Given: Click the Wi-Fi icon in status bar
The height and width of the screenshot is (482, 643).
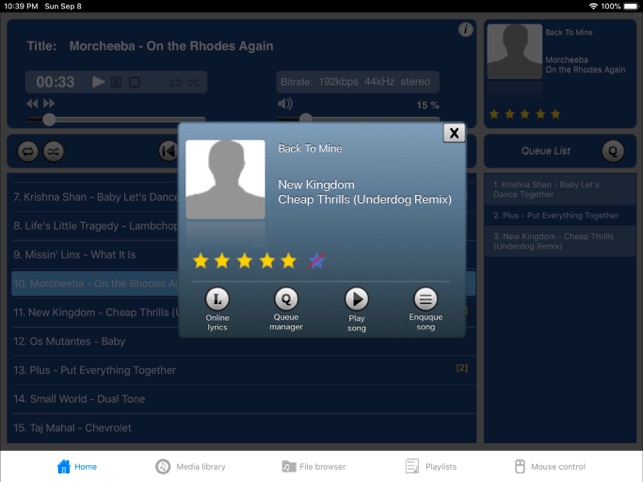Looking at the screenshot, I should pos(593,6).
